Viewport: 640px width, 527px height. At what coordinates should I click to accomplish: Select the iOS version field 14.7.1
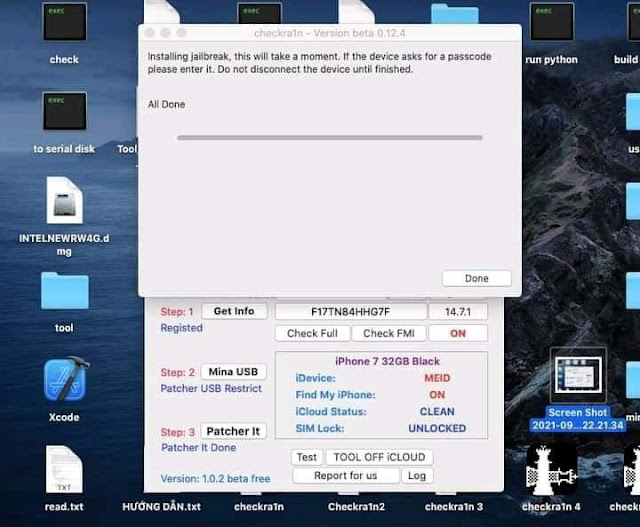pos(458,312)
